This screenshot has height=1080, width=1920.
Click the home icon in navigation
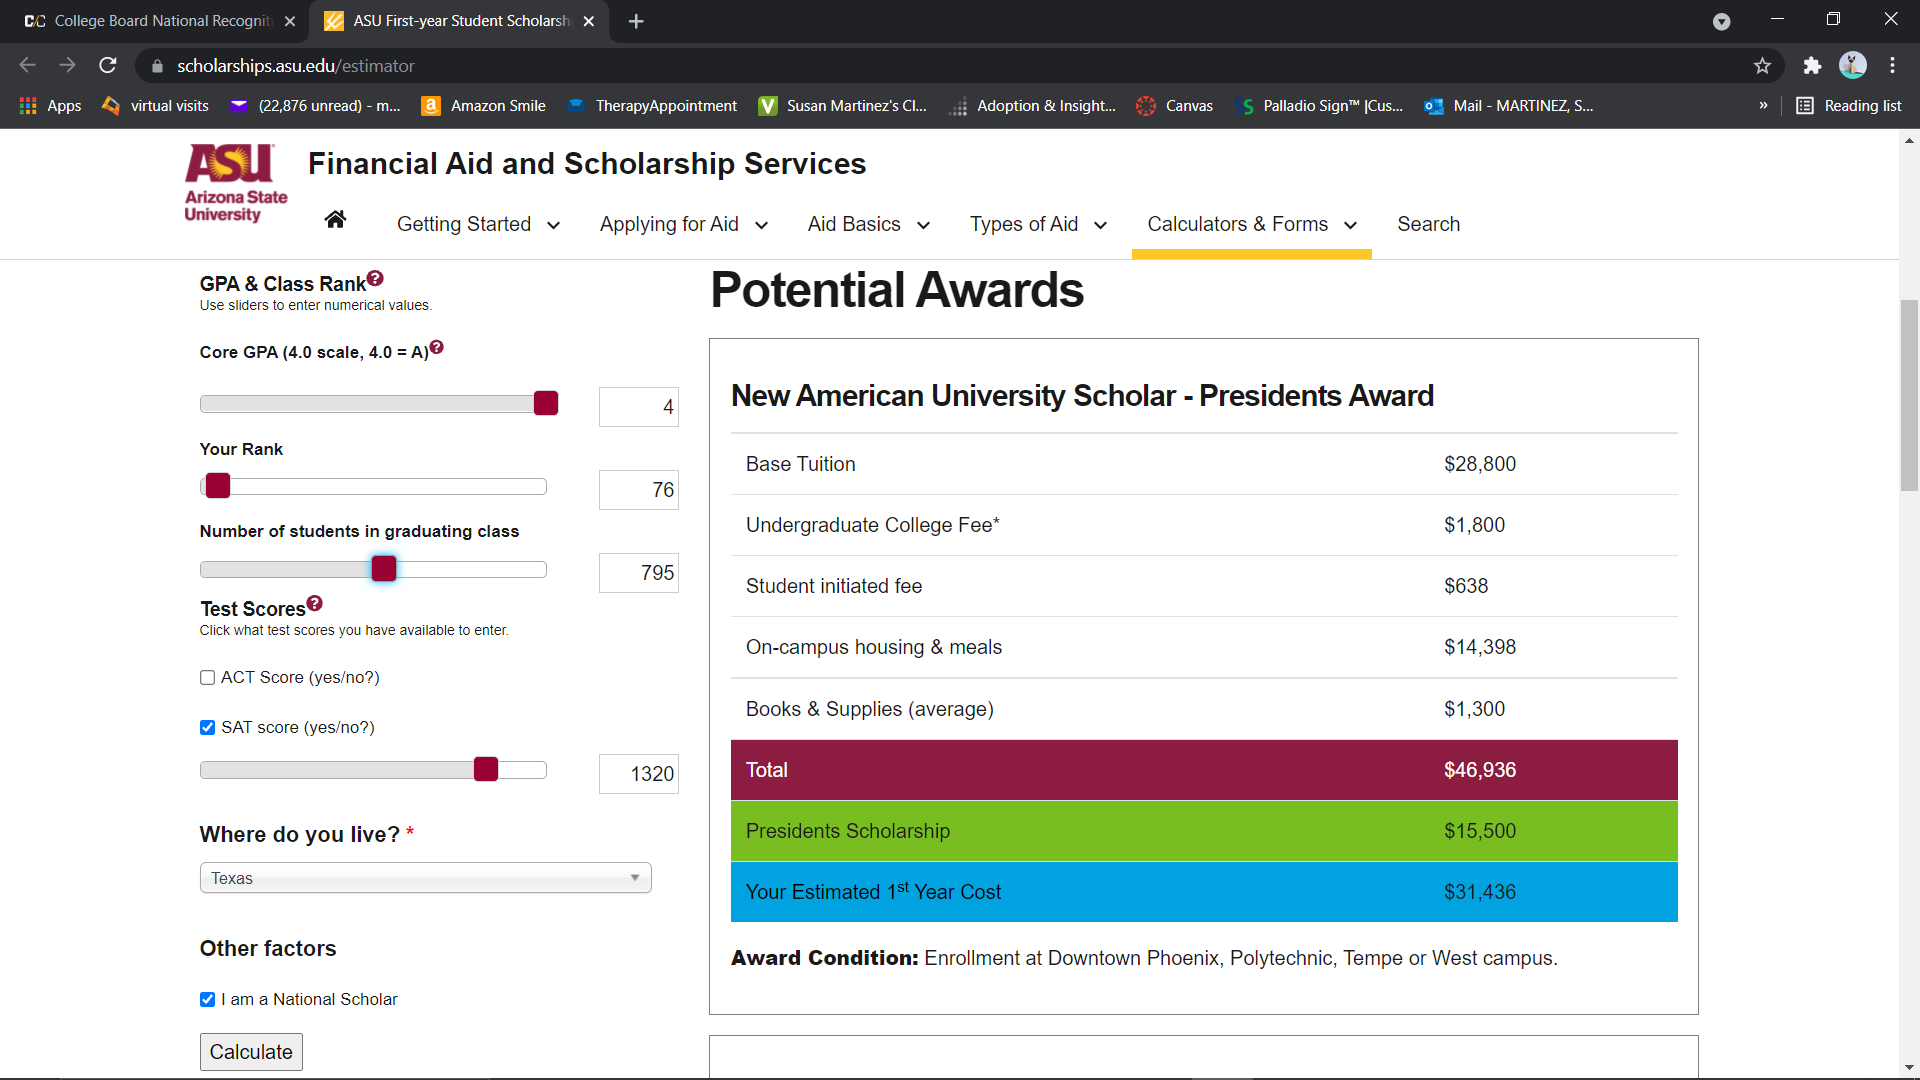(x=335, y=221)
